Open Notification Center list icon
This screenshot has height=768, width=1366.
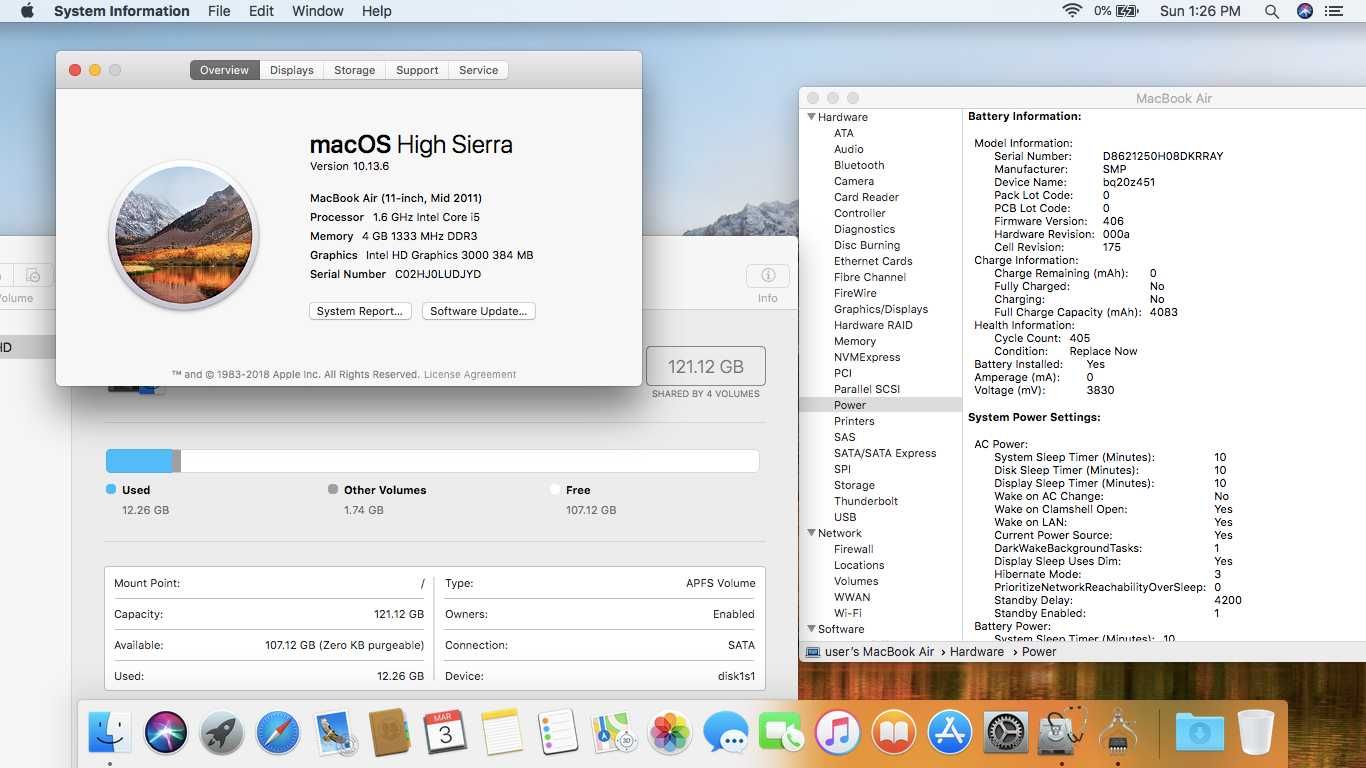pyautogui.click(x=1333, y=11)
